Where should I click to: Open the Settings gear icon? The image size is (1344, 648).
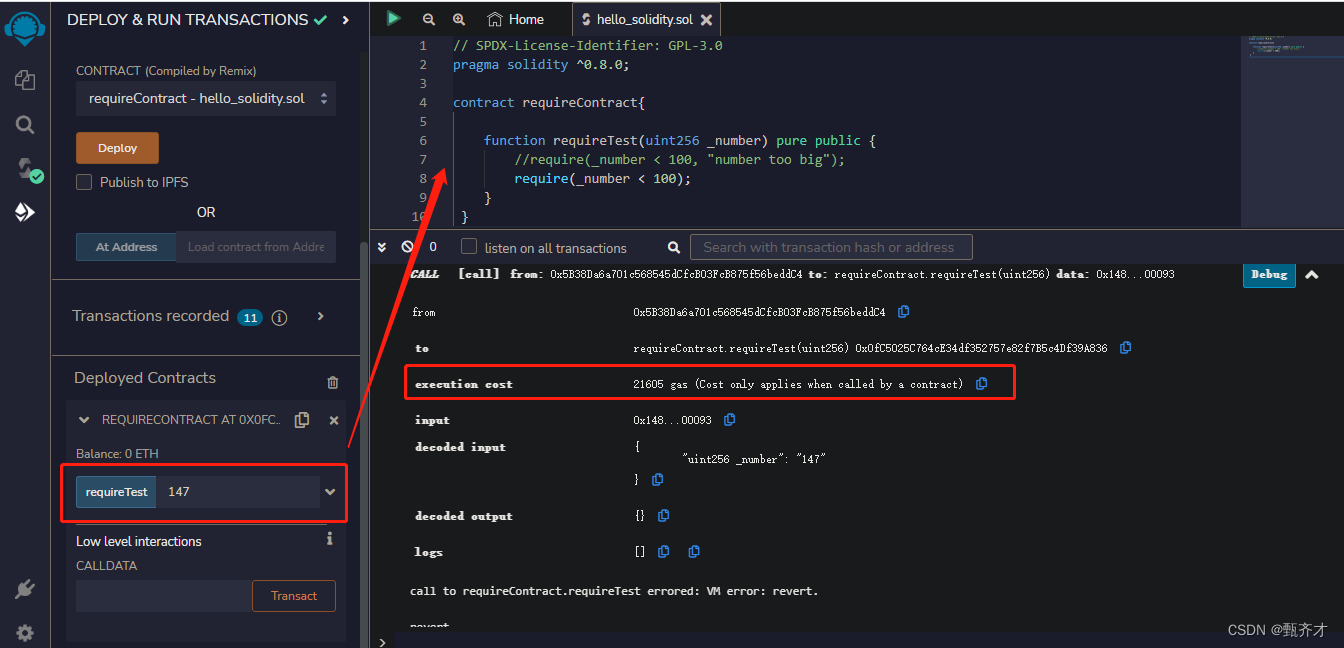(25, 633)
